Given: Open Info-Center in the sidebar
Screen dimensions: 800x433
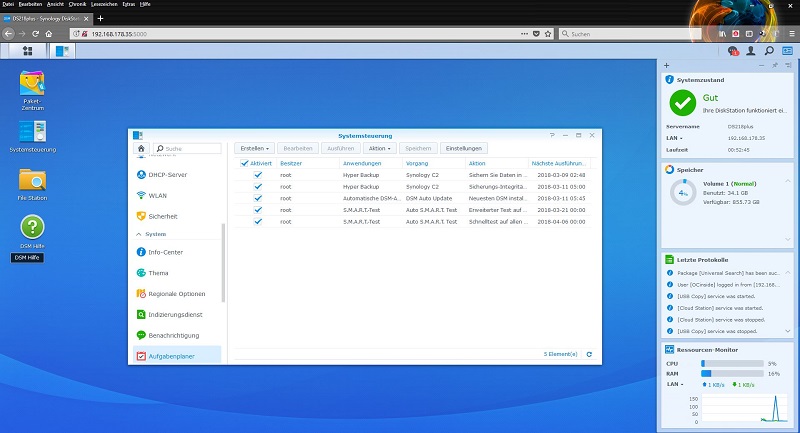Looking at the screenshot, I should (x=177, y=252).
